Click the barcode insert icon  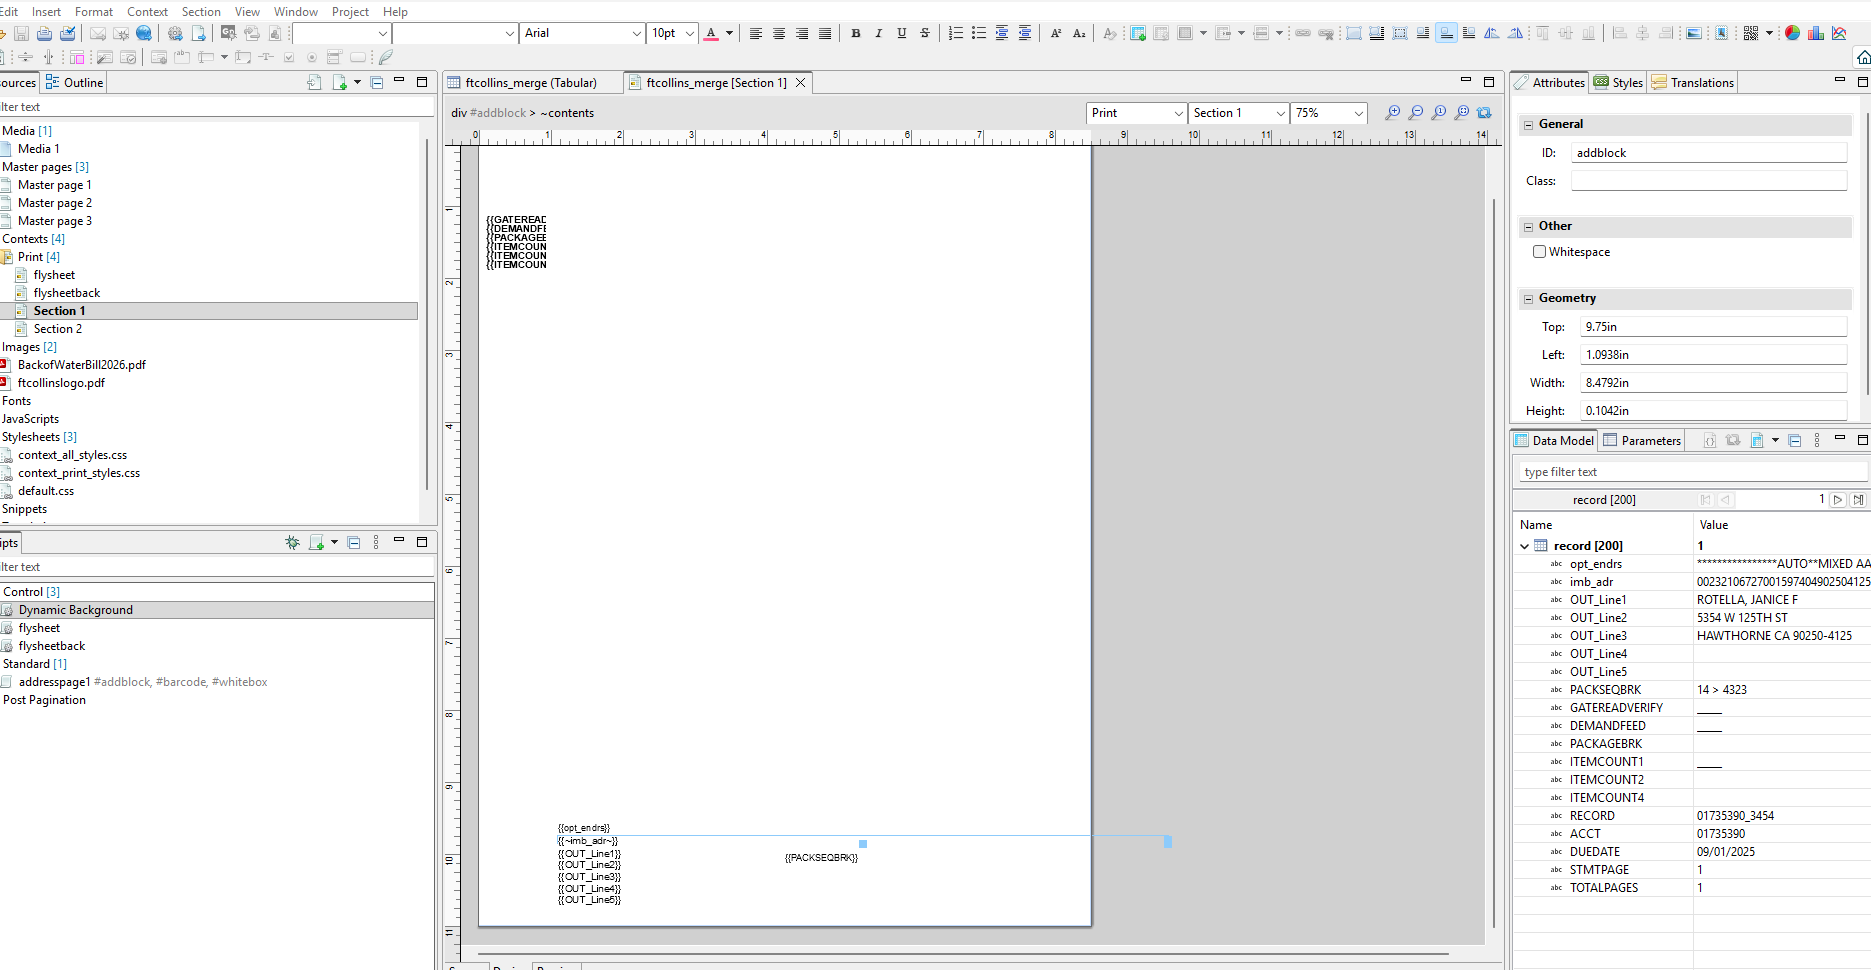coord(1750,33)
